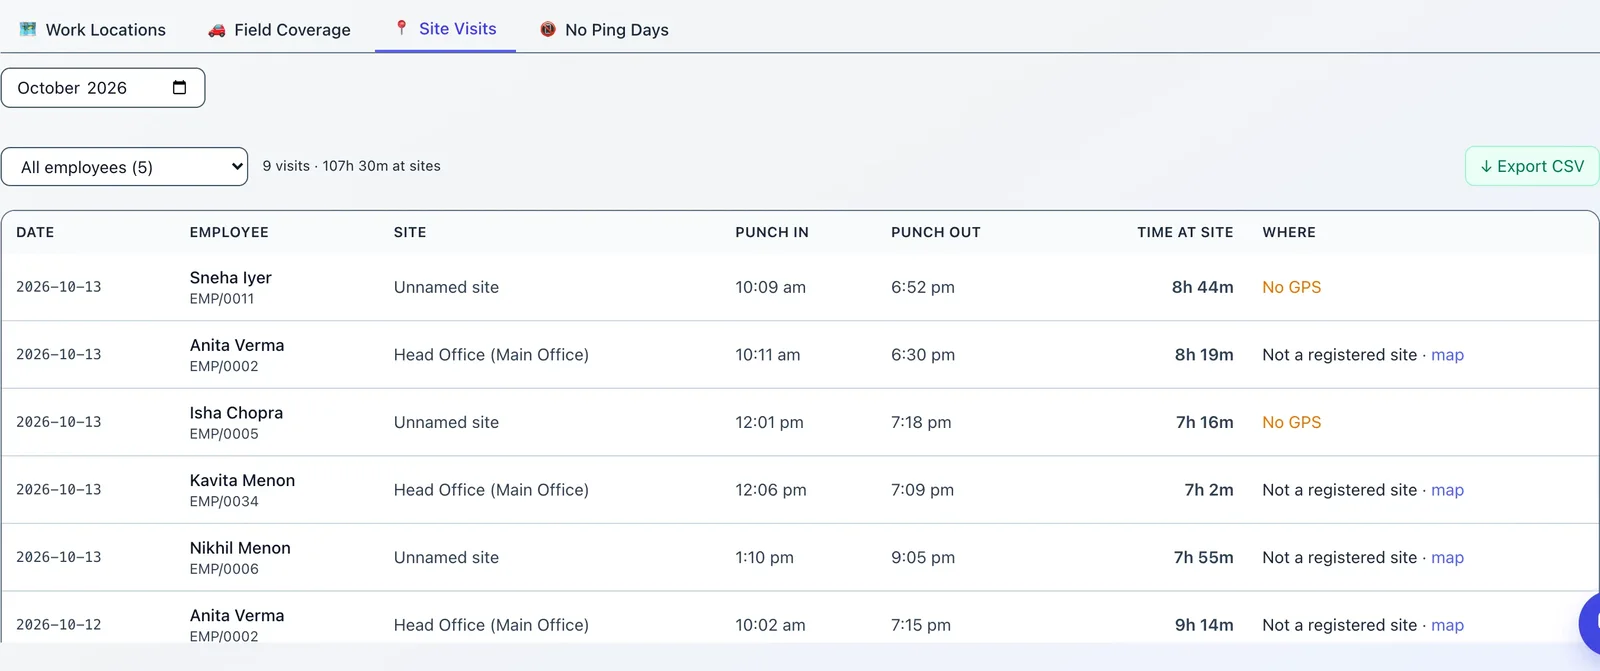Click the 7h 16m time at site value
The image size is (1600, 671).
1204,423
